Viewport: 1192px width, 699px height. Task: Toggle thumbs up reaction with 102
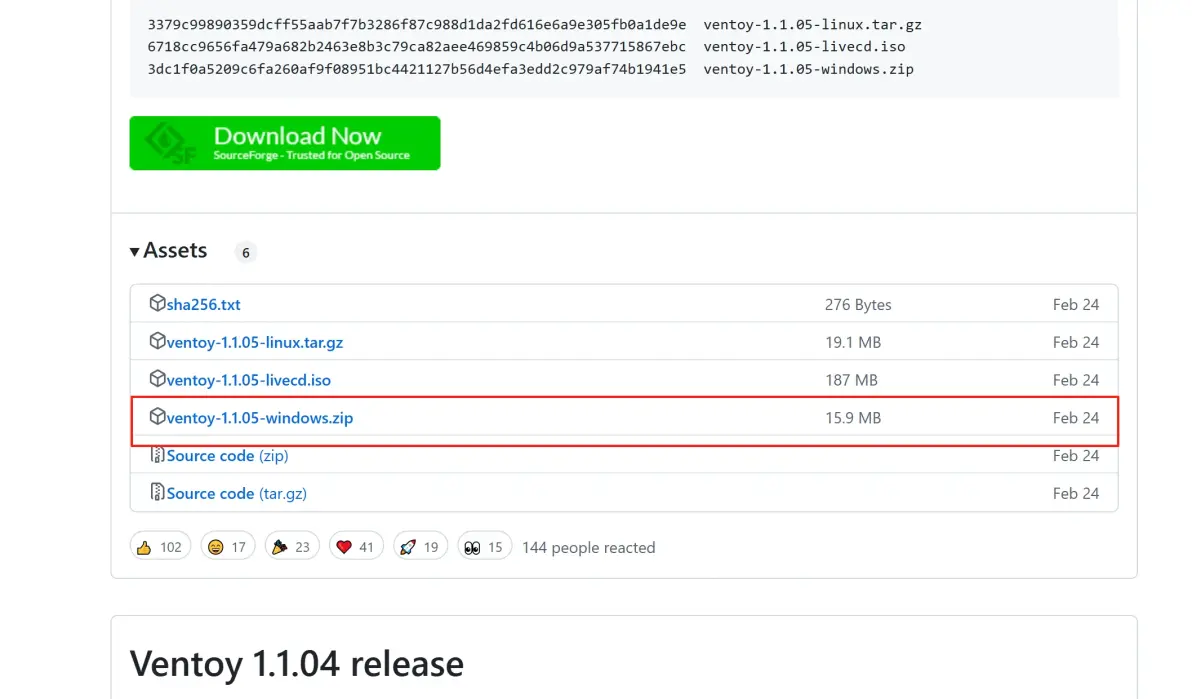[x=160, y=547]
